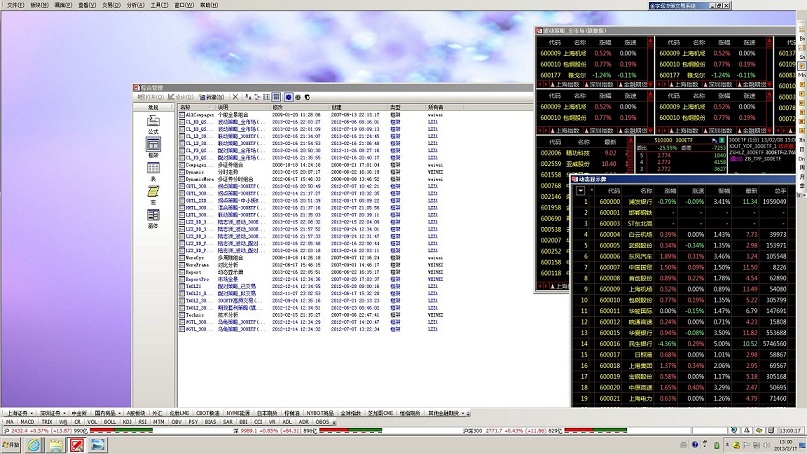Click the 开始 Start button
807x454 pixels.
11,445
